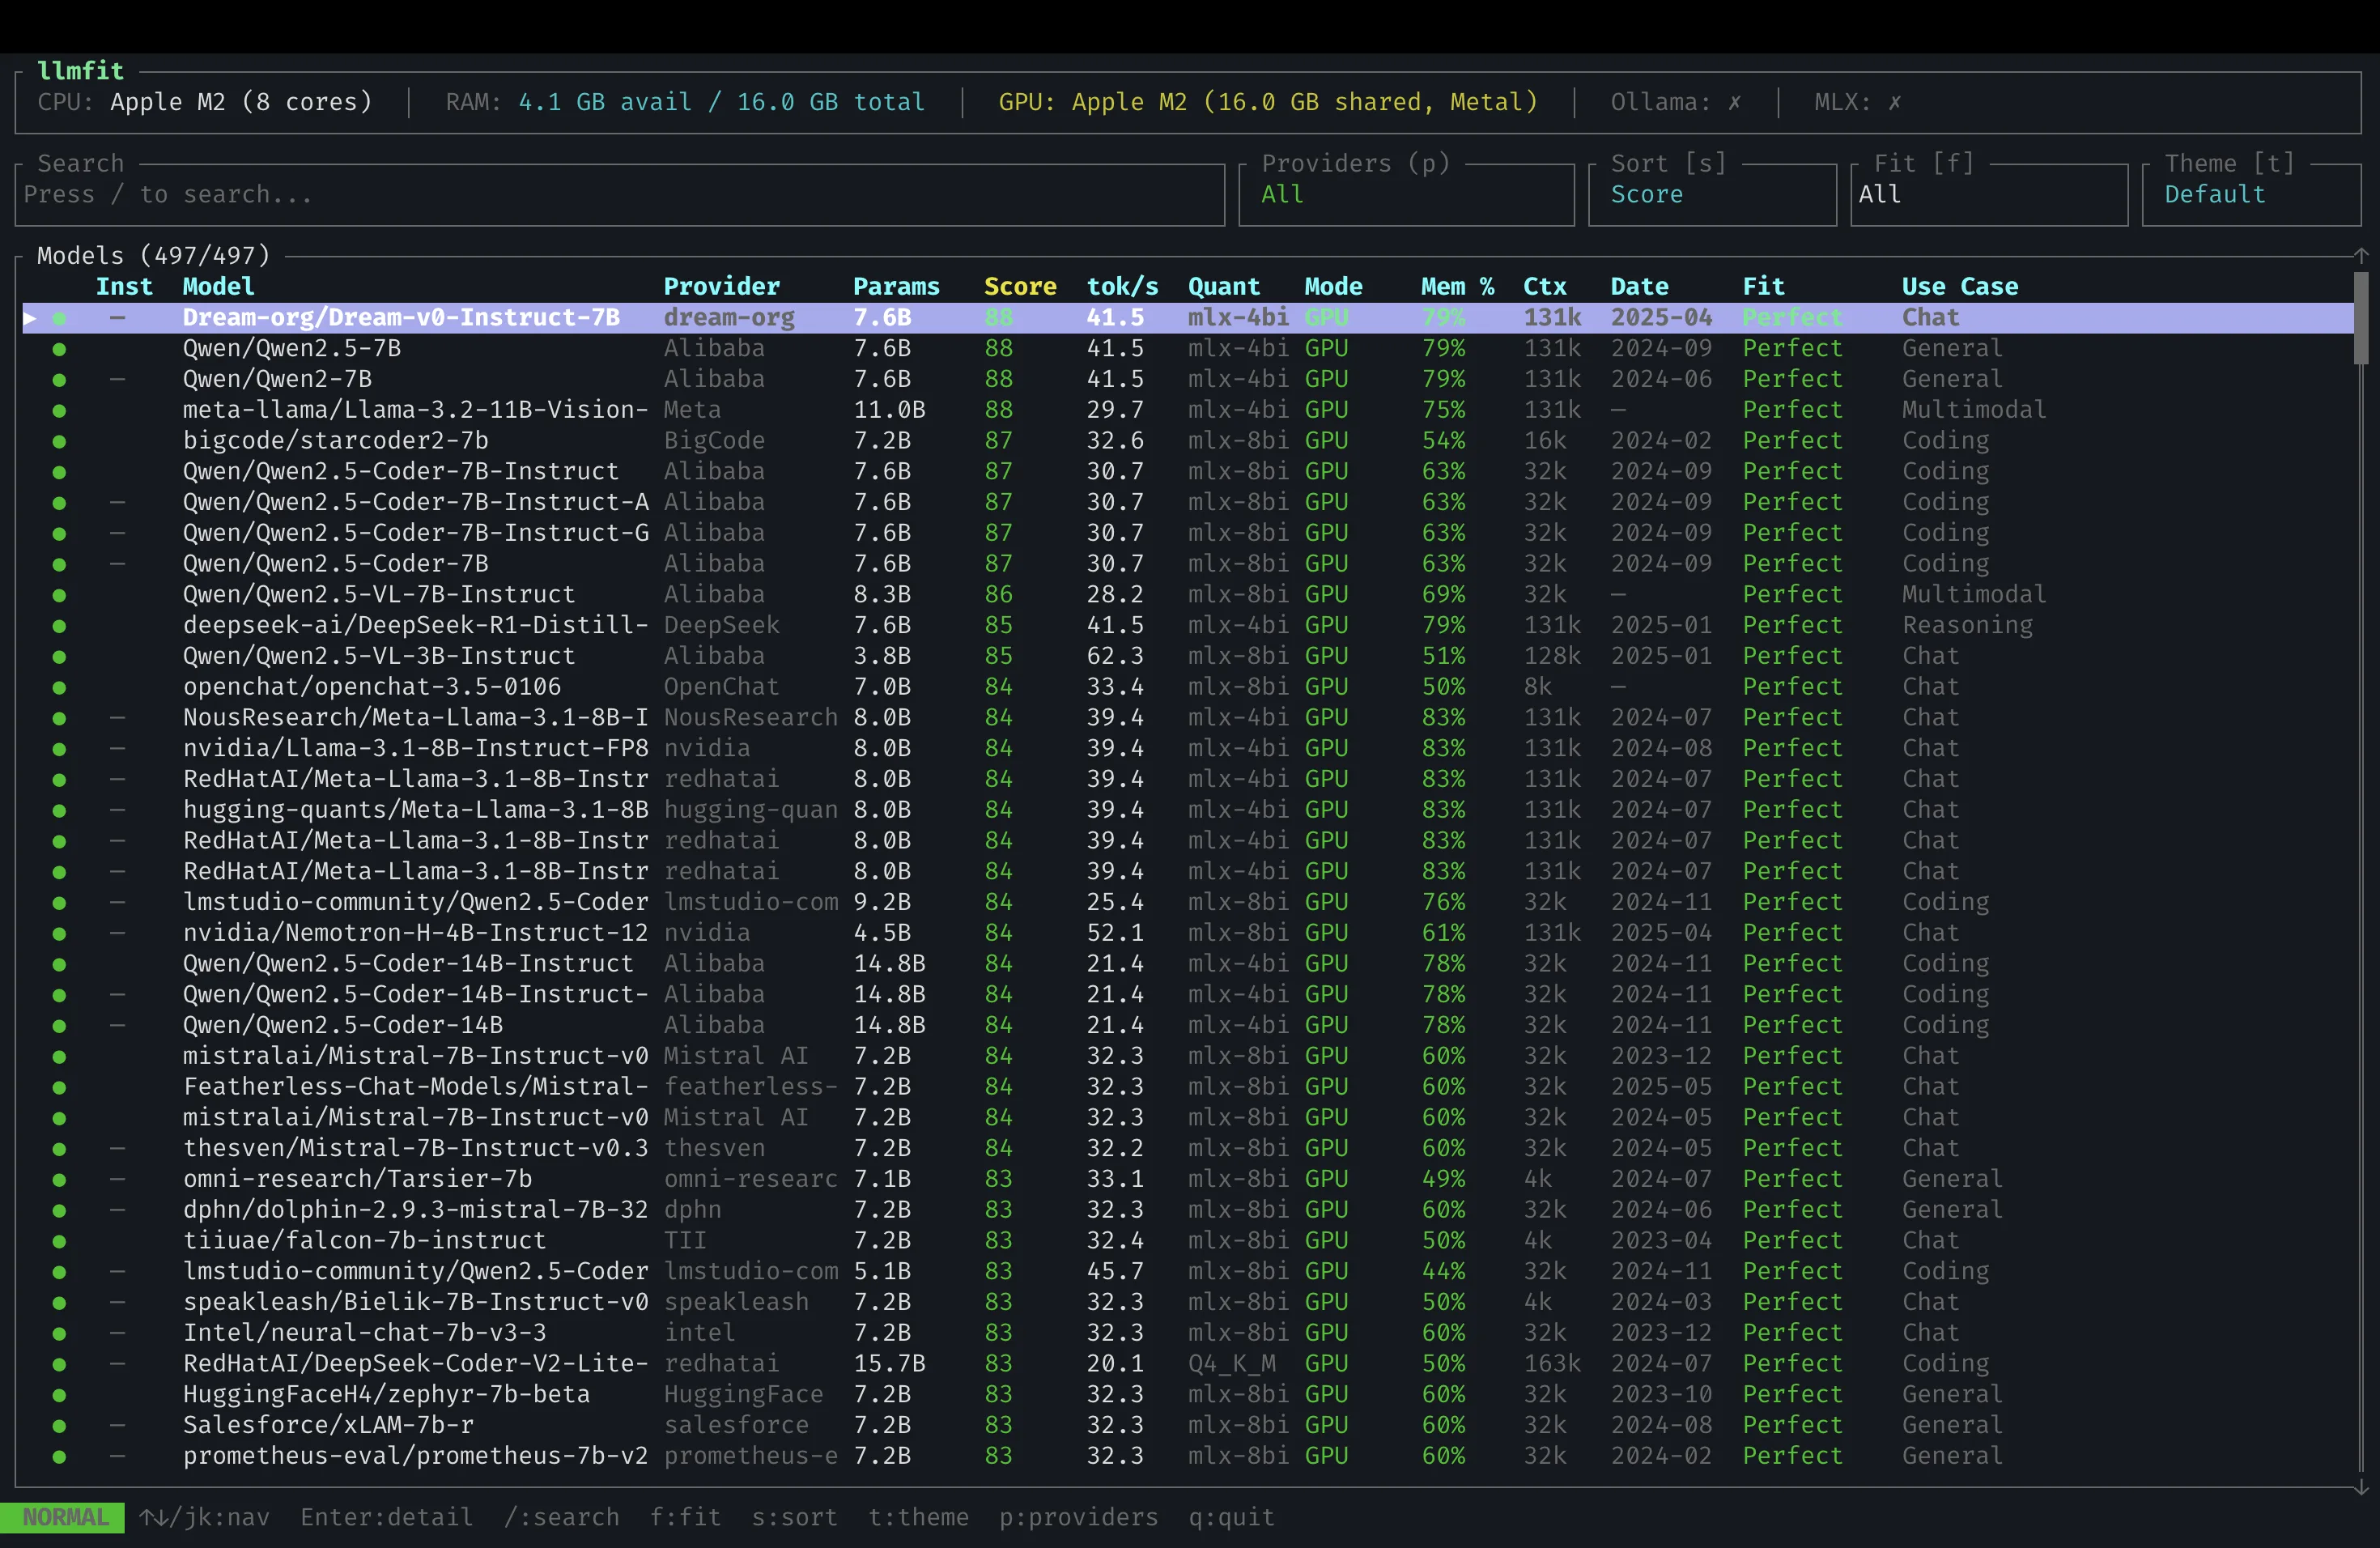Click the Reasoning use case cell
Image resolution: width=2380 pixels, height=1548 pixels.
pyautogui.click(x=1967, y=626)
